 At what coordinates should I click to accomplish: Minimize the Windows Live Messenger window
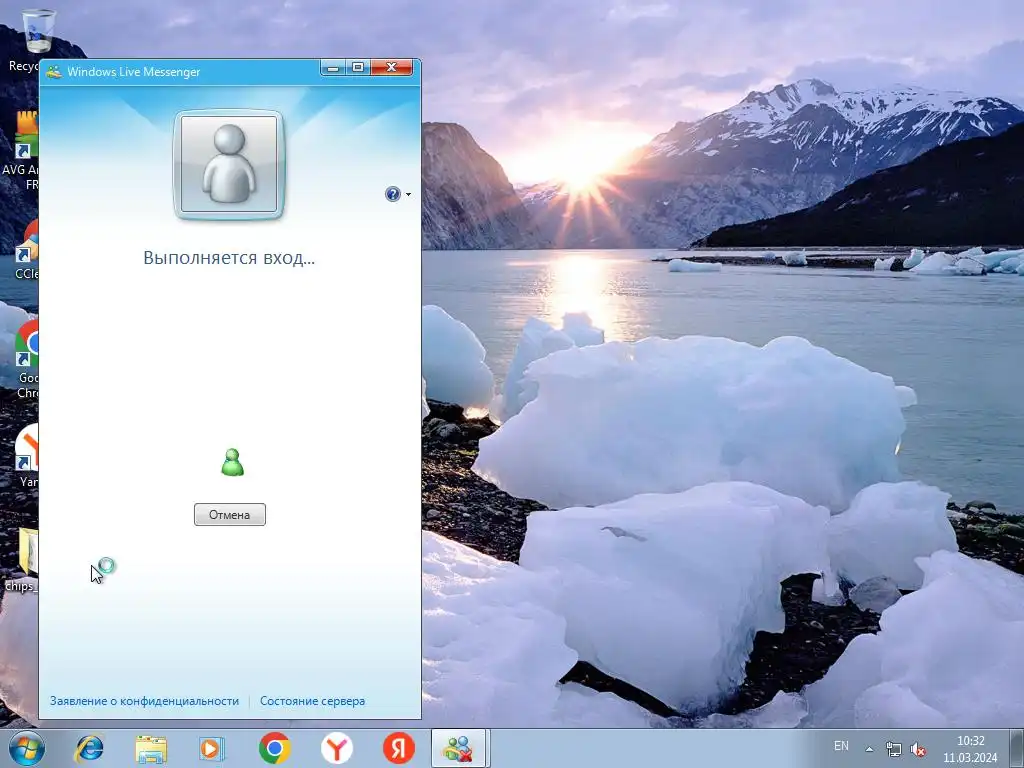[x=333, y=67]
